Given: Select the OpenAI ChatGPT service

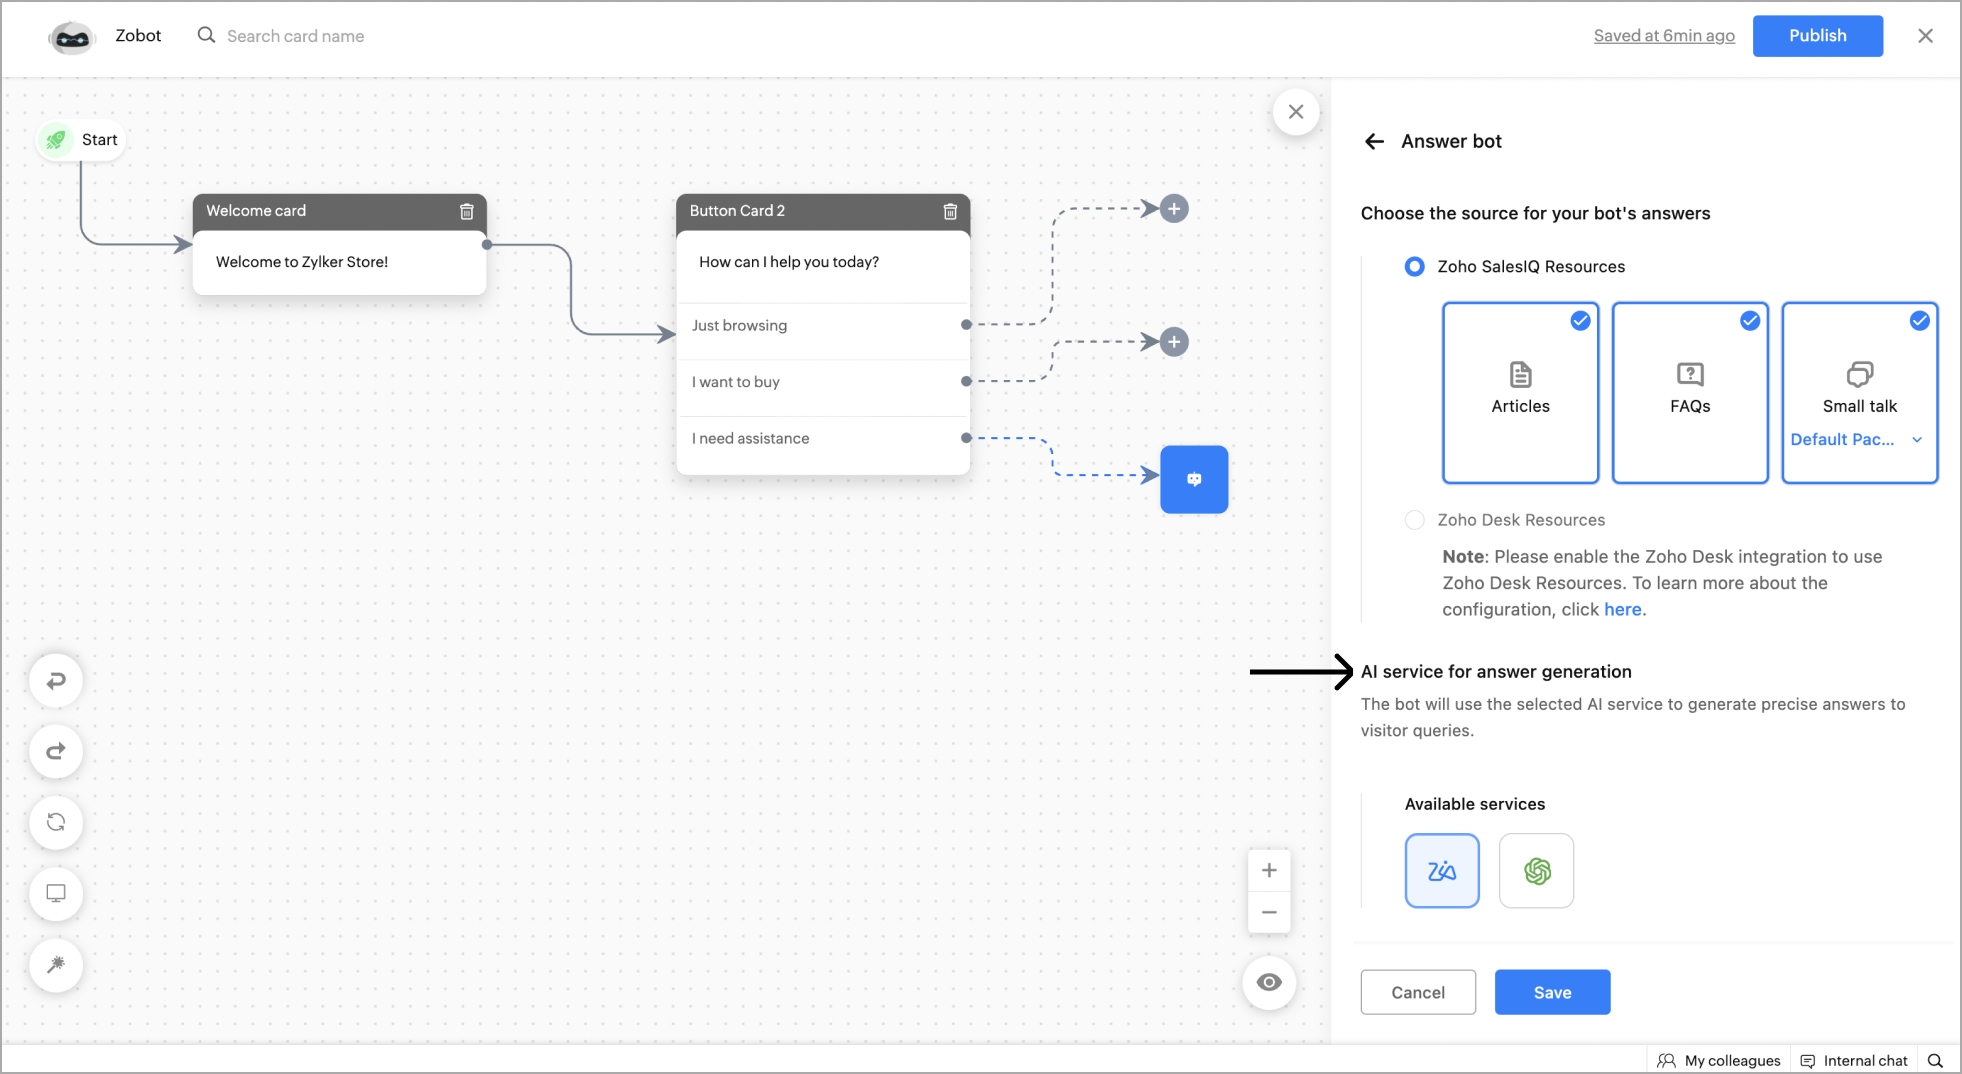Looking at the screenshot, I should [x=1537, y=871].
